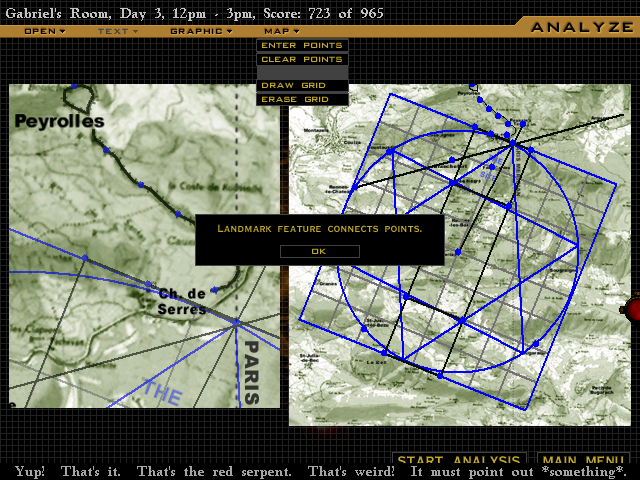Click the red serpent subtitle text
640x480 pixels.
point(321,471)
